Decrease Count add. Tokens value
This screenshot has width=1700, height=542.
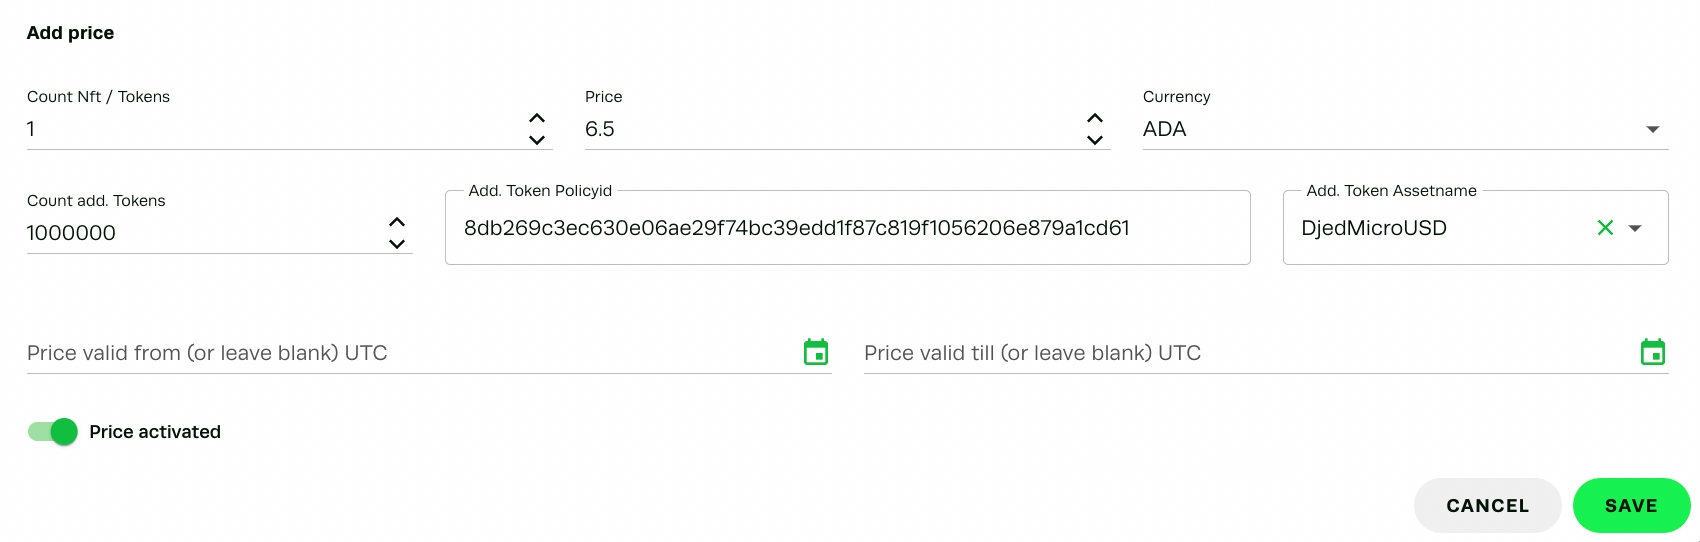point(397,244)
